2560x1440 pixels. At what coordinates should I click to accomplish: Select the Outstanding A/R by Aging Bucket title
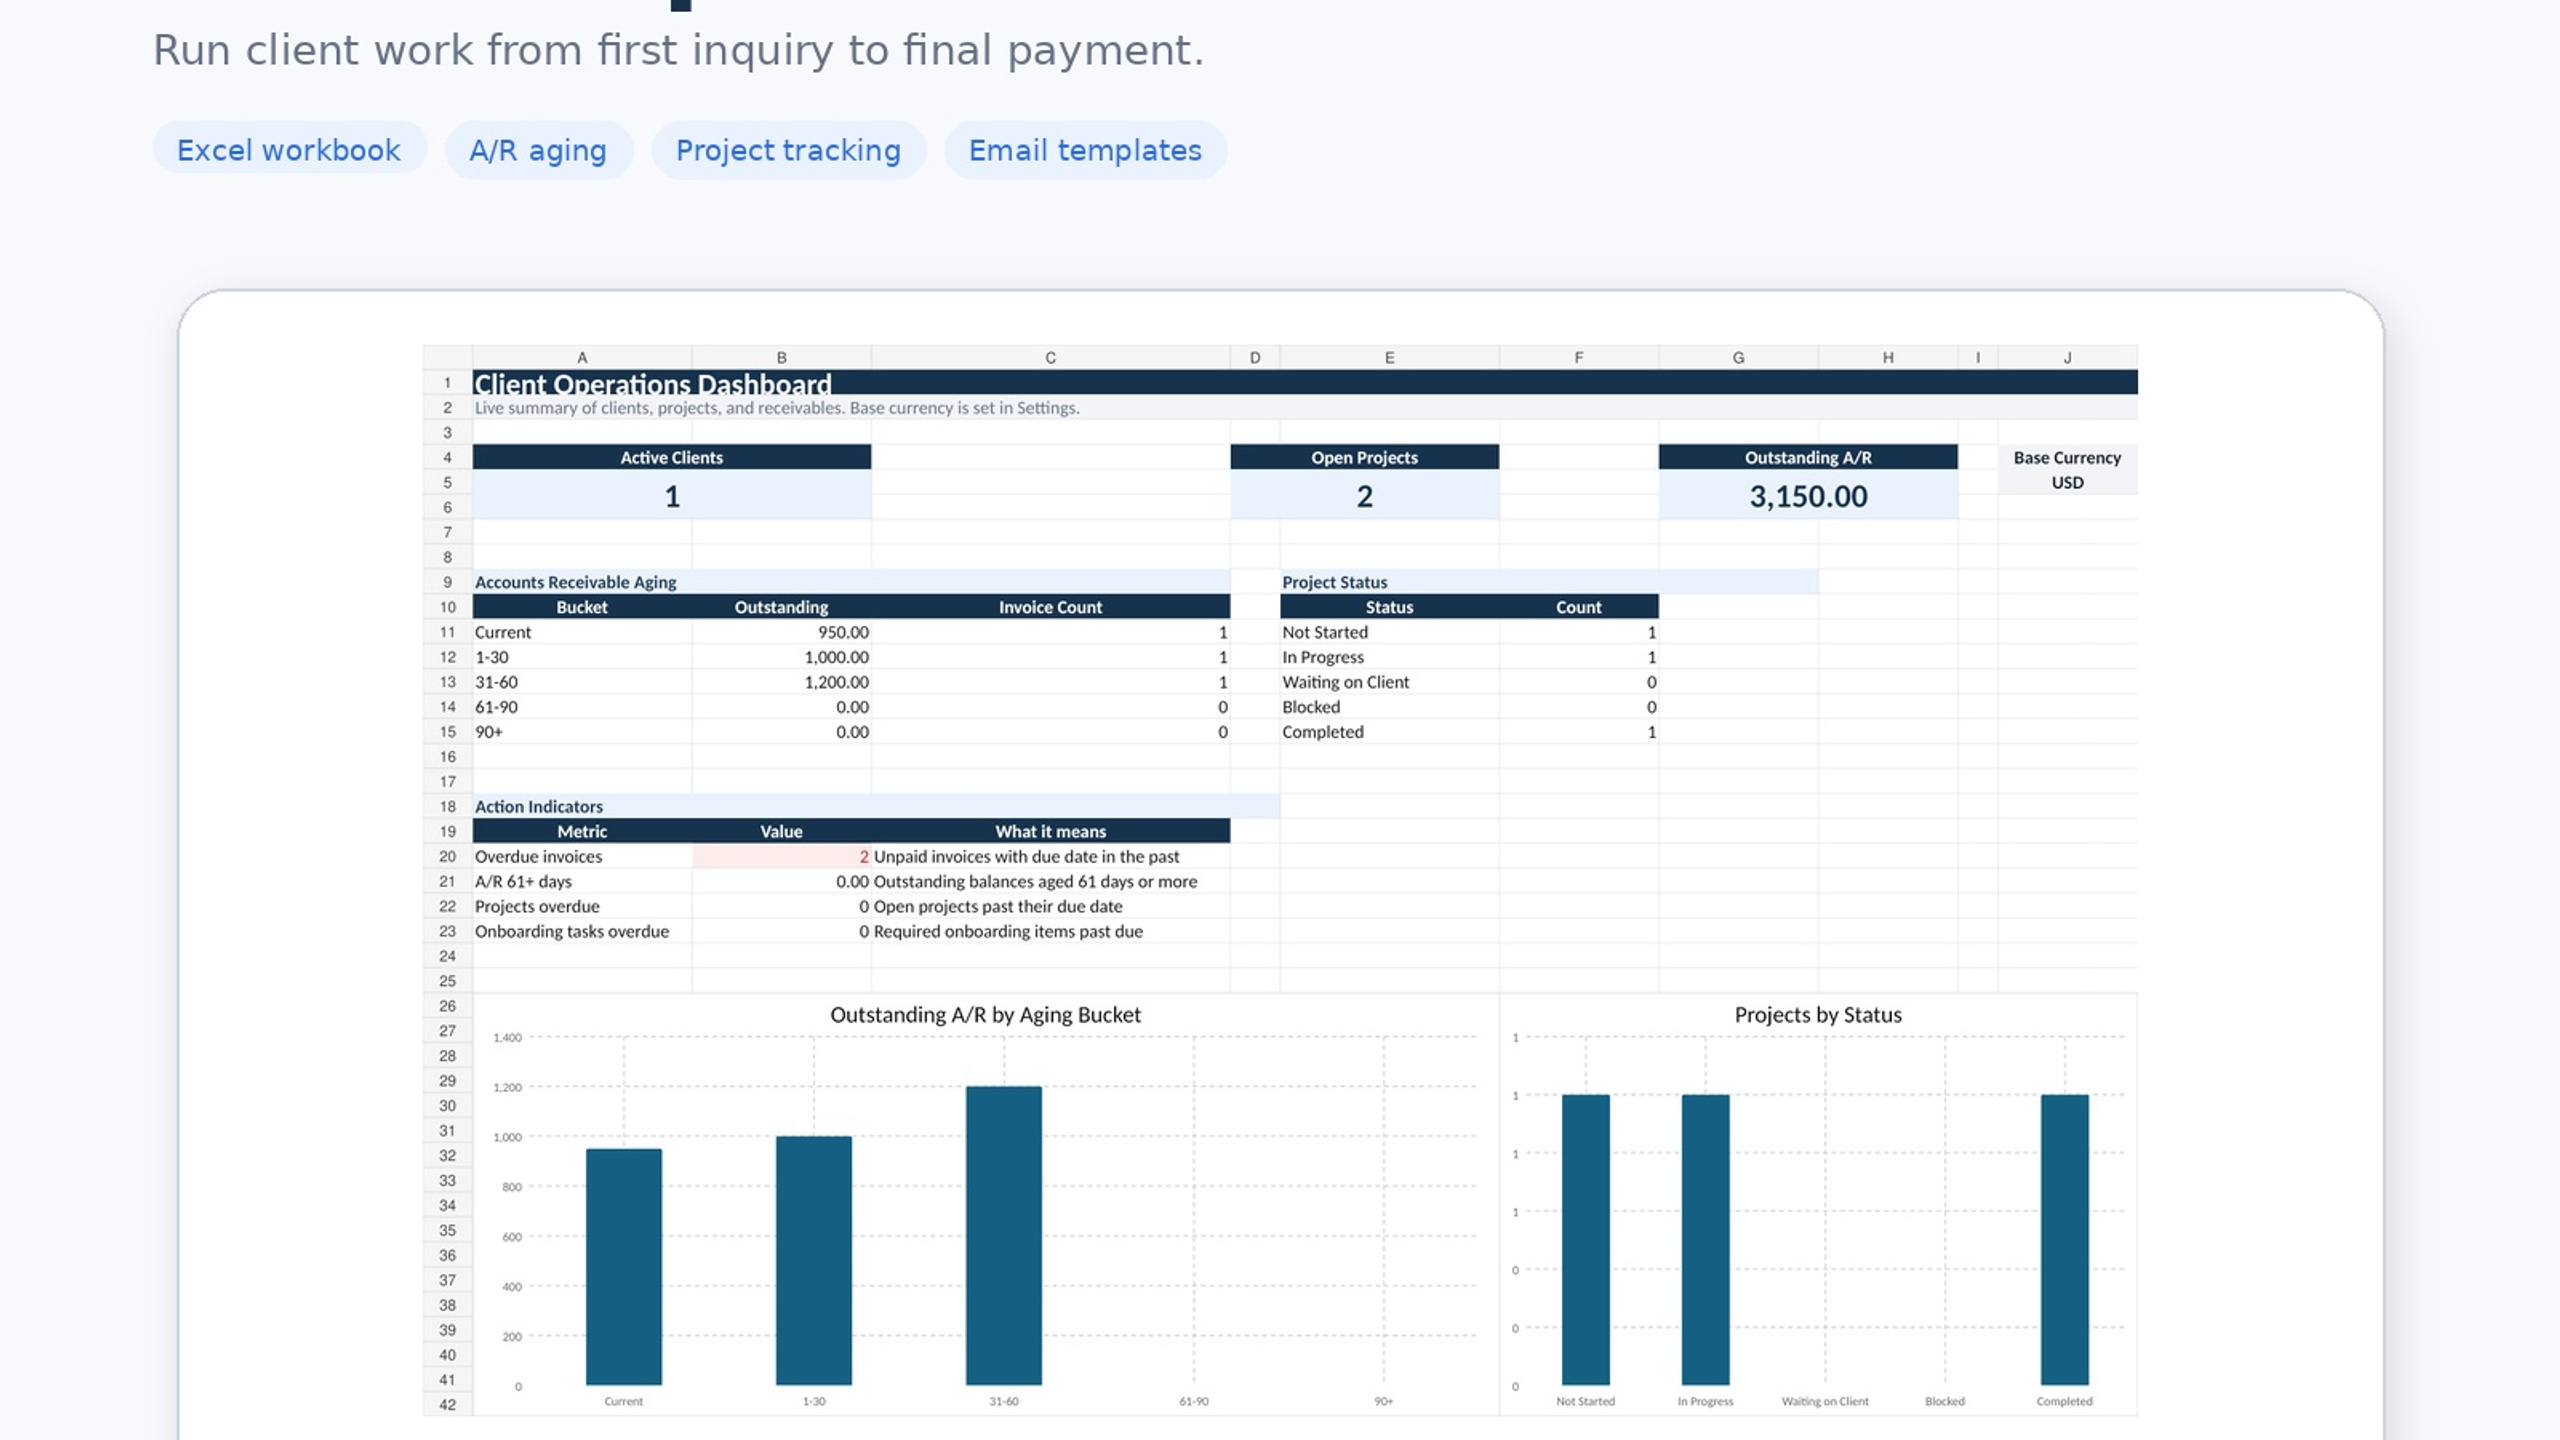click(x=985, y=1014)
